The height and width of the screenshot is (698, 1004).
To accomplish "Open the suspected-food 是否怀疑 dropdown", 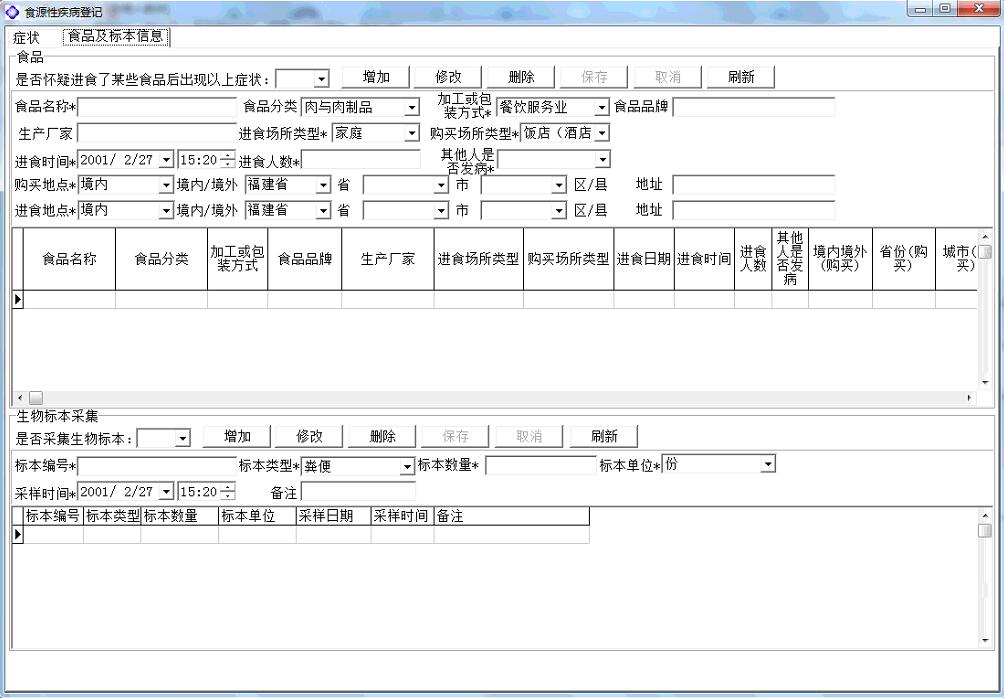I will [x=321, y=79].
